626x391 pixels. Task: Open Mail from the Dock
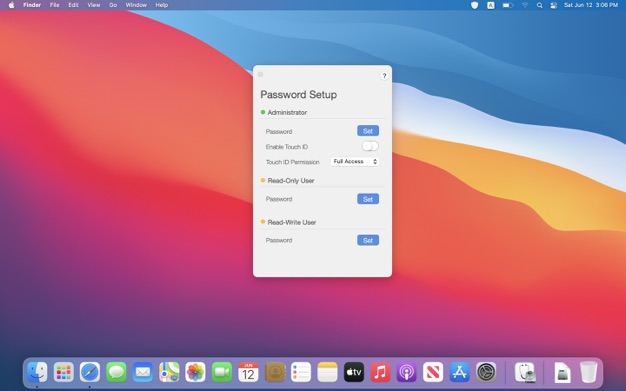pos(143,372)
